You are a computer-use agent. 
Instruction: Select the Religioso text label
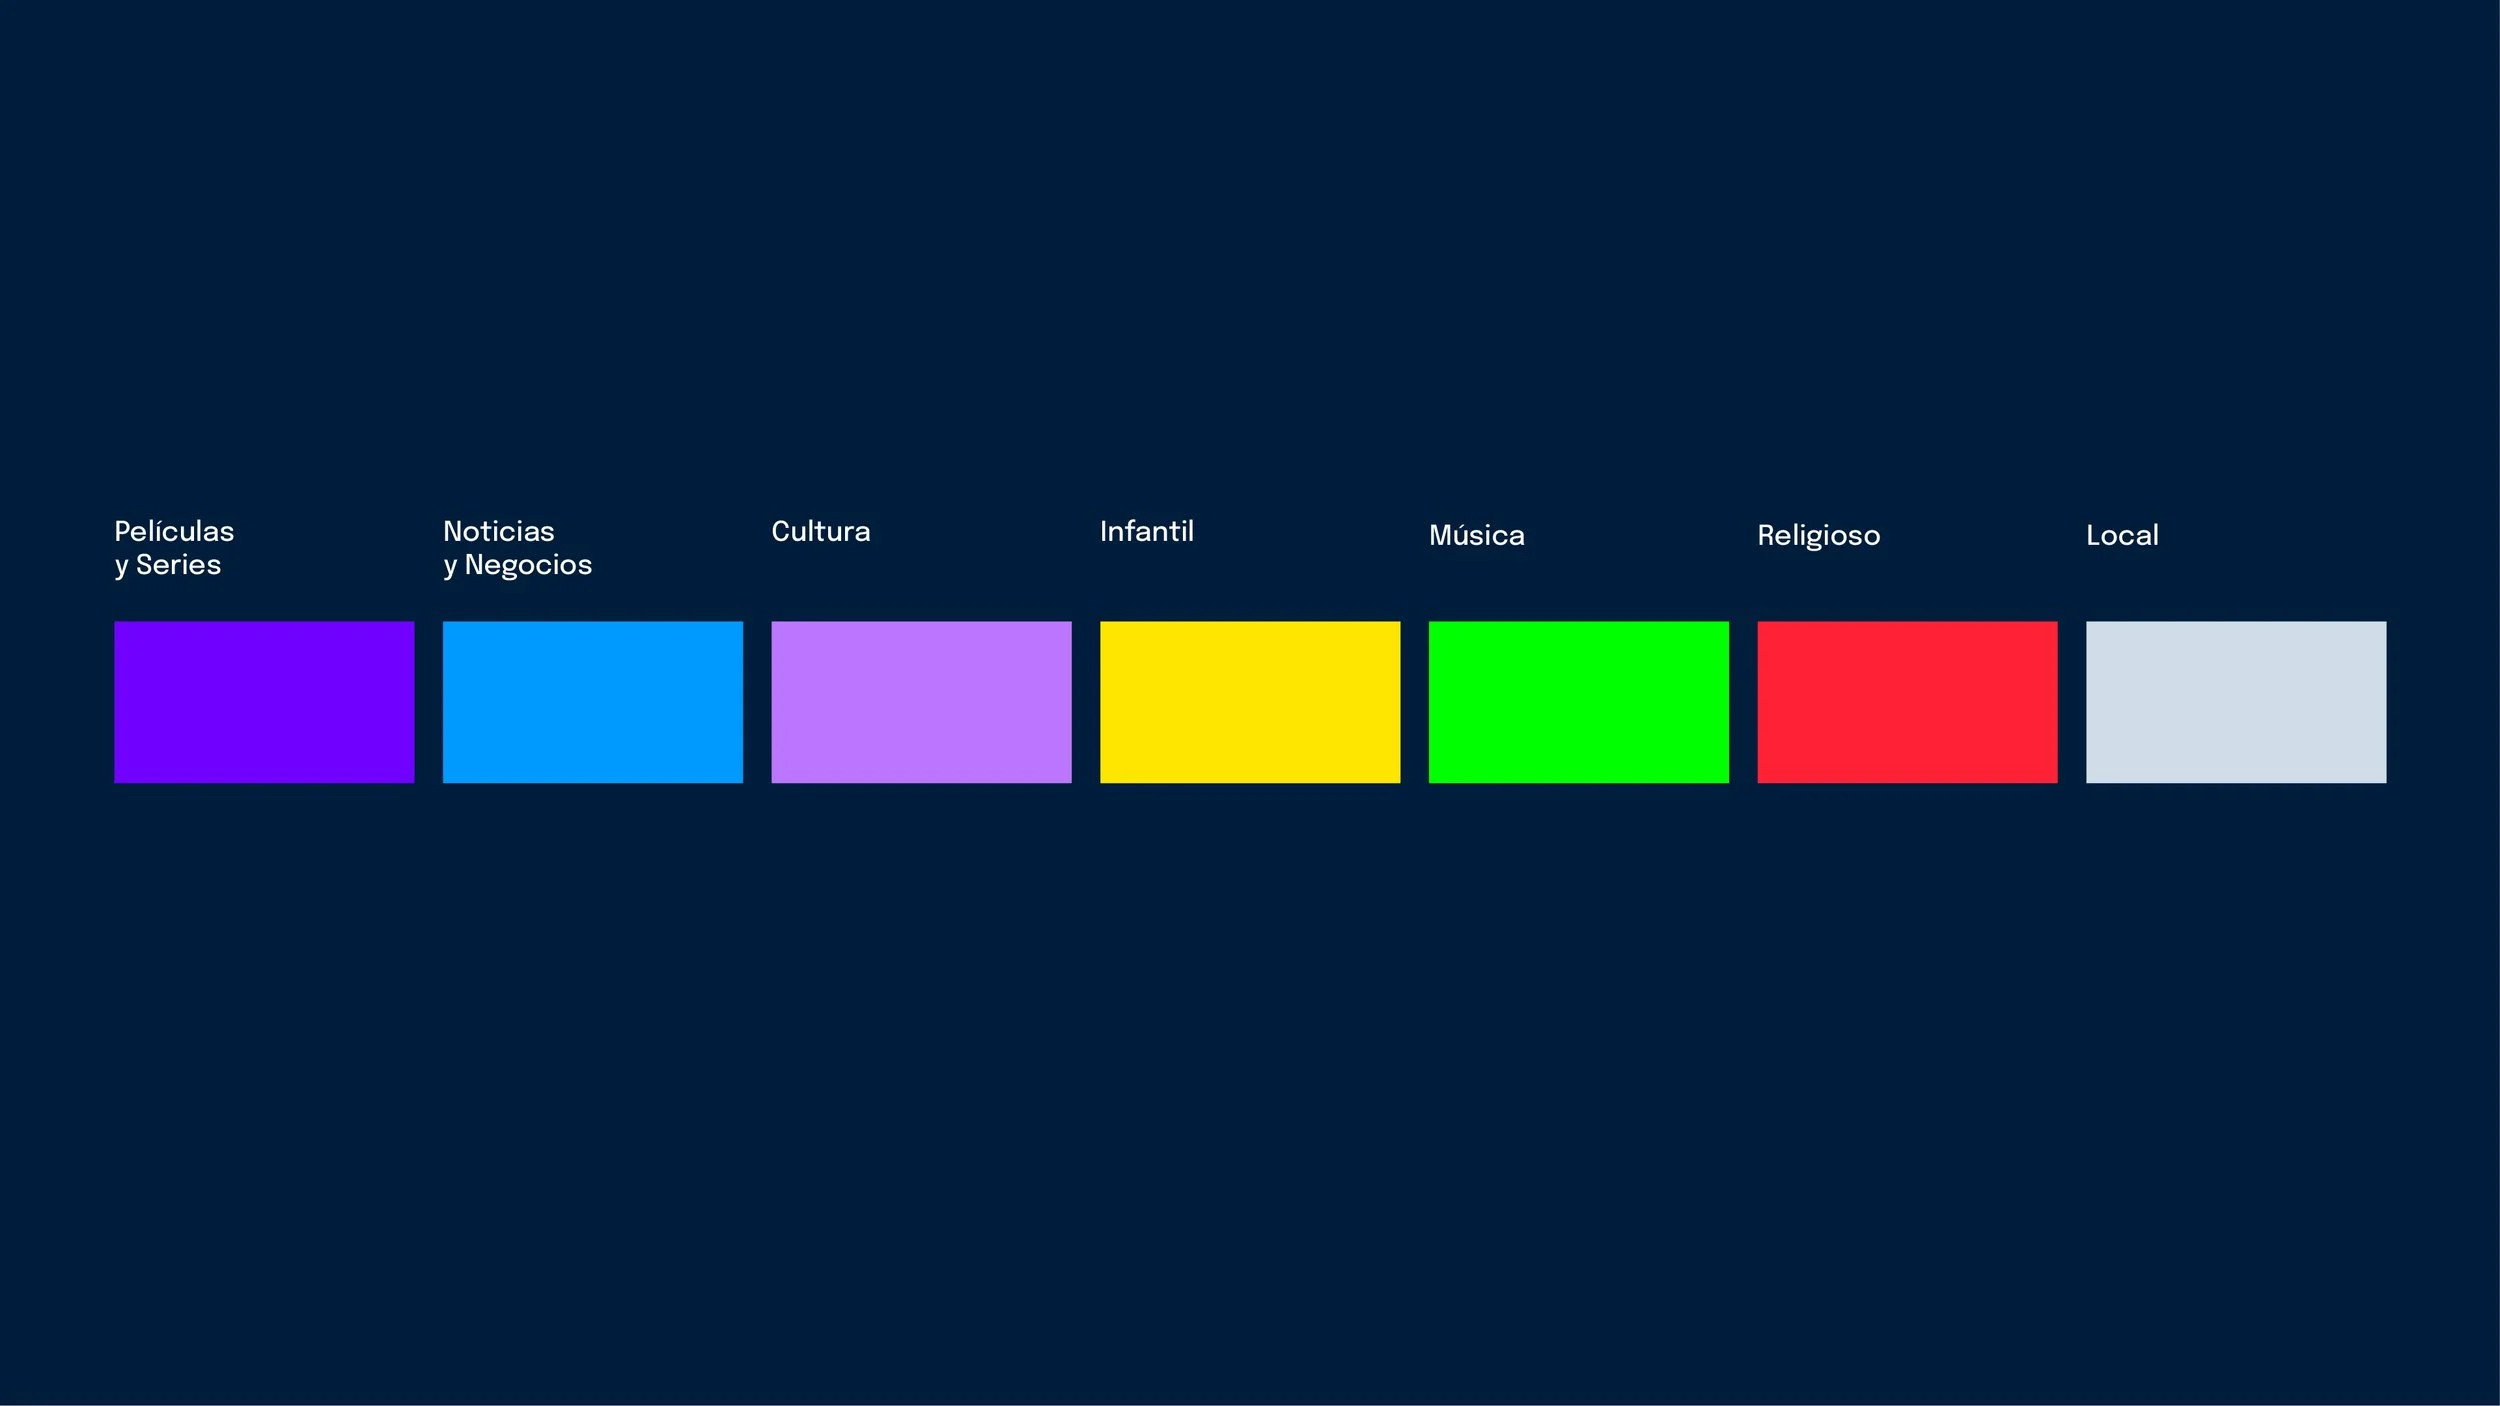pyautogui.click(x=1818, y=536)
